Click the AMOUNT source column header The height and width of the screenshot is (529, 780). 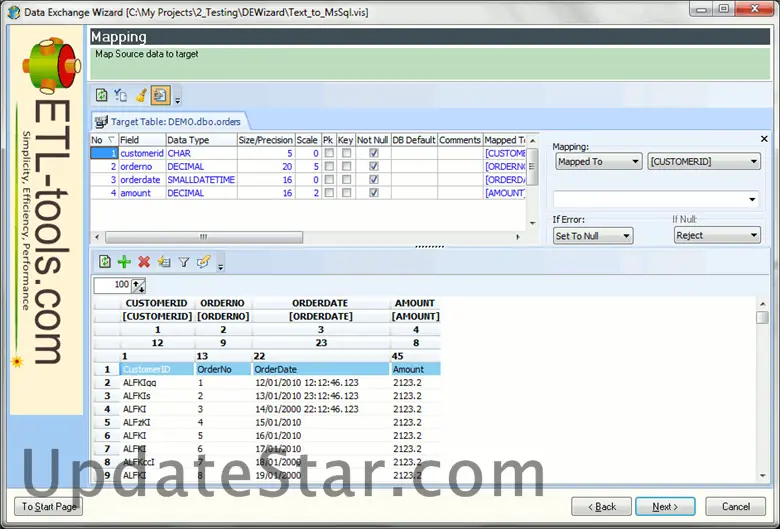tap(415, 303)
